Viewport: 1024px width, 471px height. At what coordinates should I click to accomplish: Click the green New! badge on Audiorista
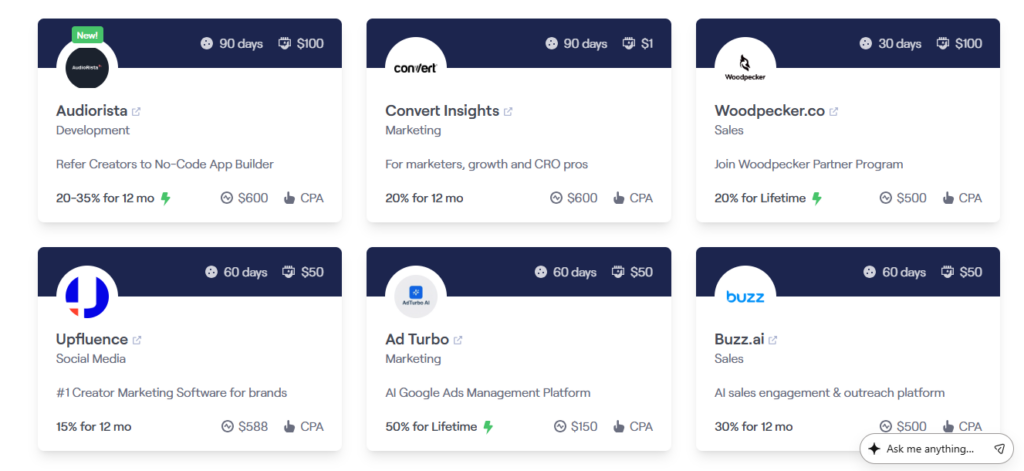click(87, 35)
